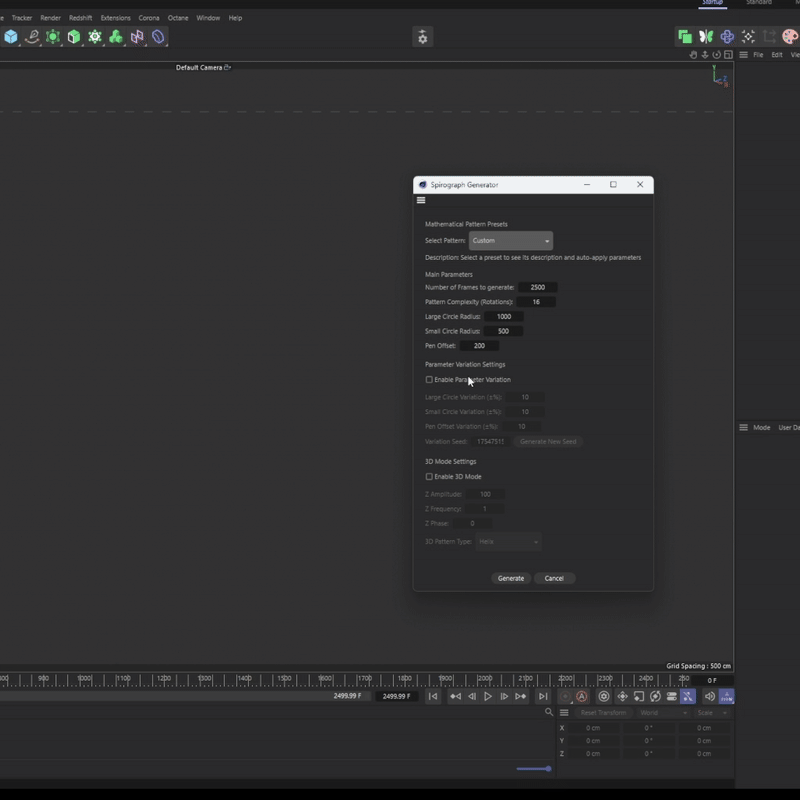Click the timeline zoom slider handle

pyautogui.click(x=548, y=768)
